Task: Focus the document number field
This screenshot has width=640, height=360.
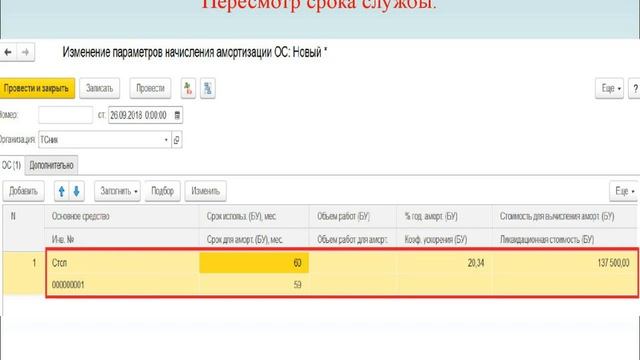Action: [66, 115]
